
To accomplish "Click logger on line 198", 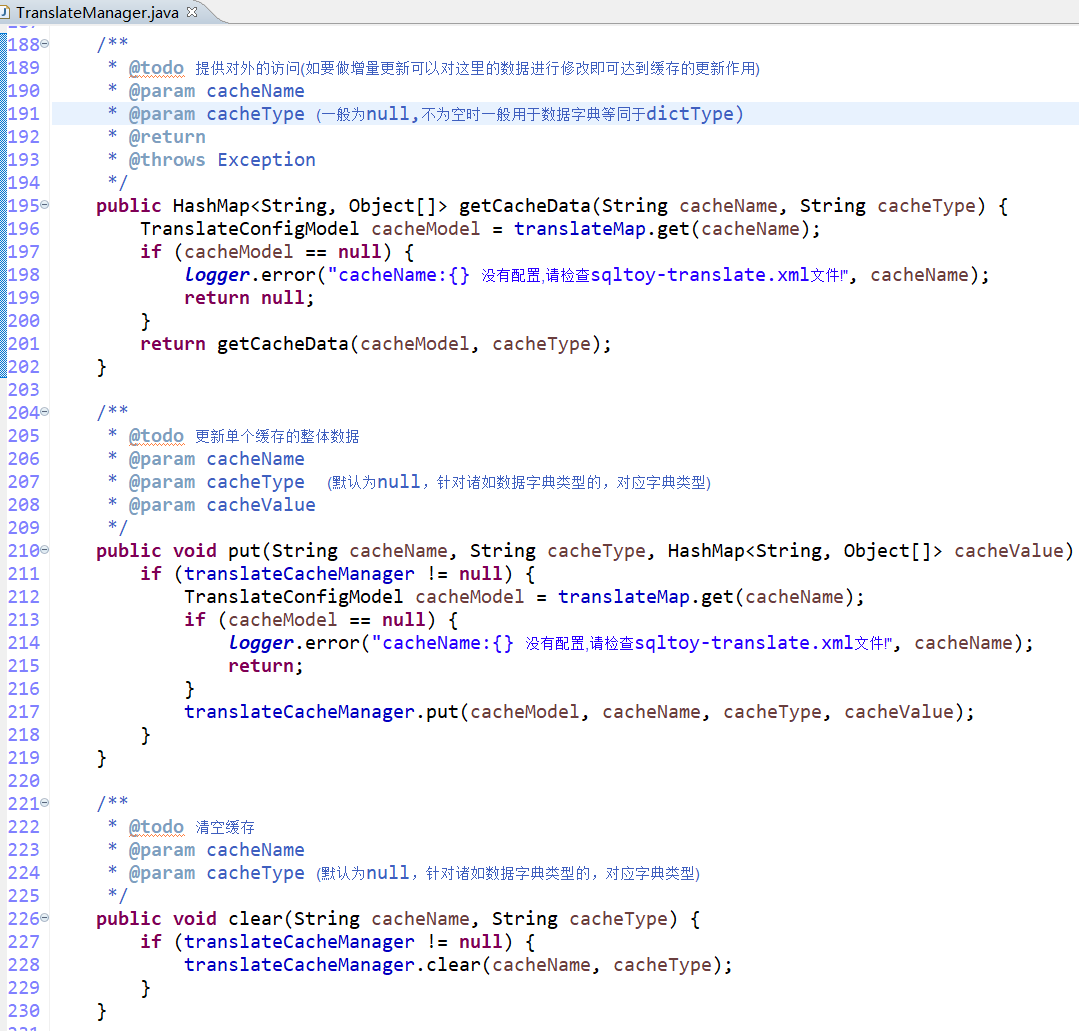I will (217, 275).
